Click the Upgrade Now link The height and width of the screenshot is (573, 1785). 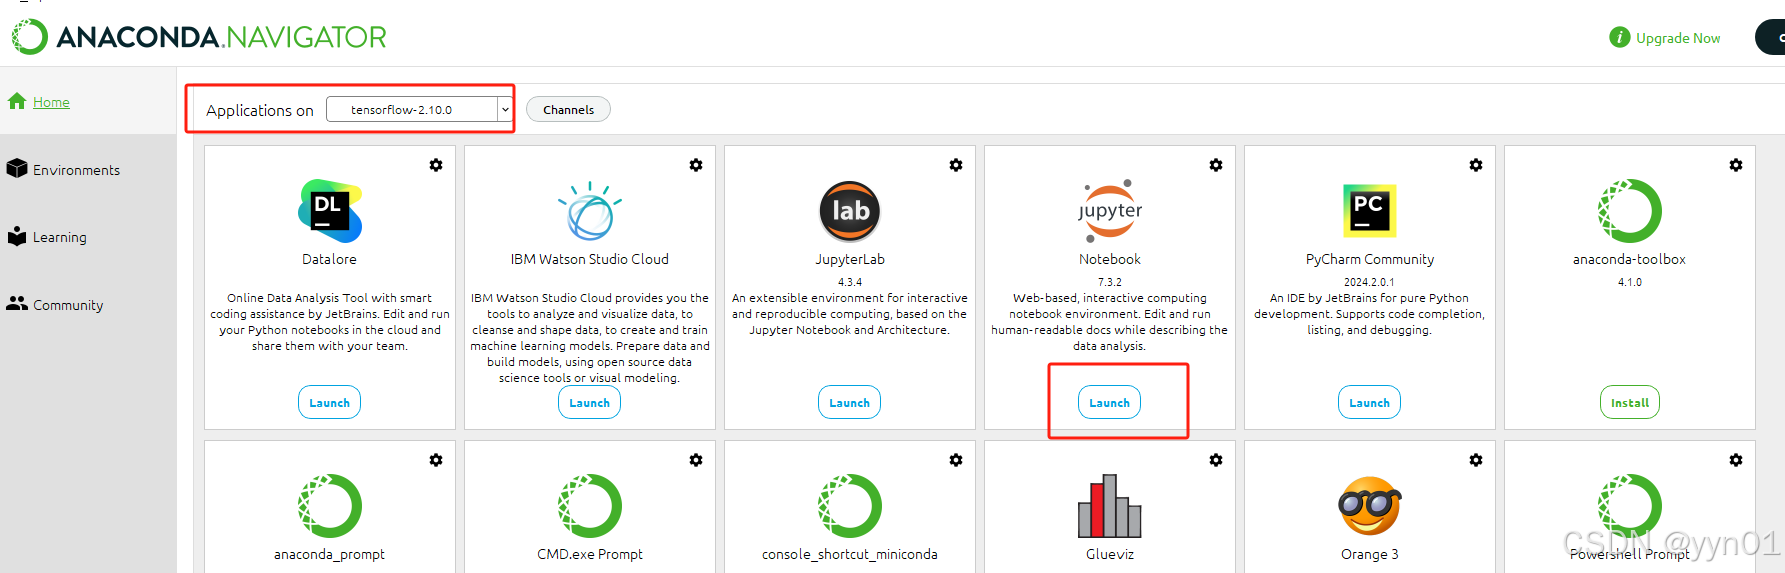1678,38
